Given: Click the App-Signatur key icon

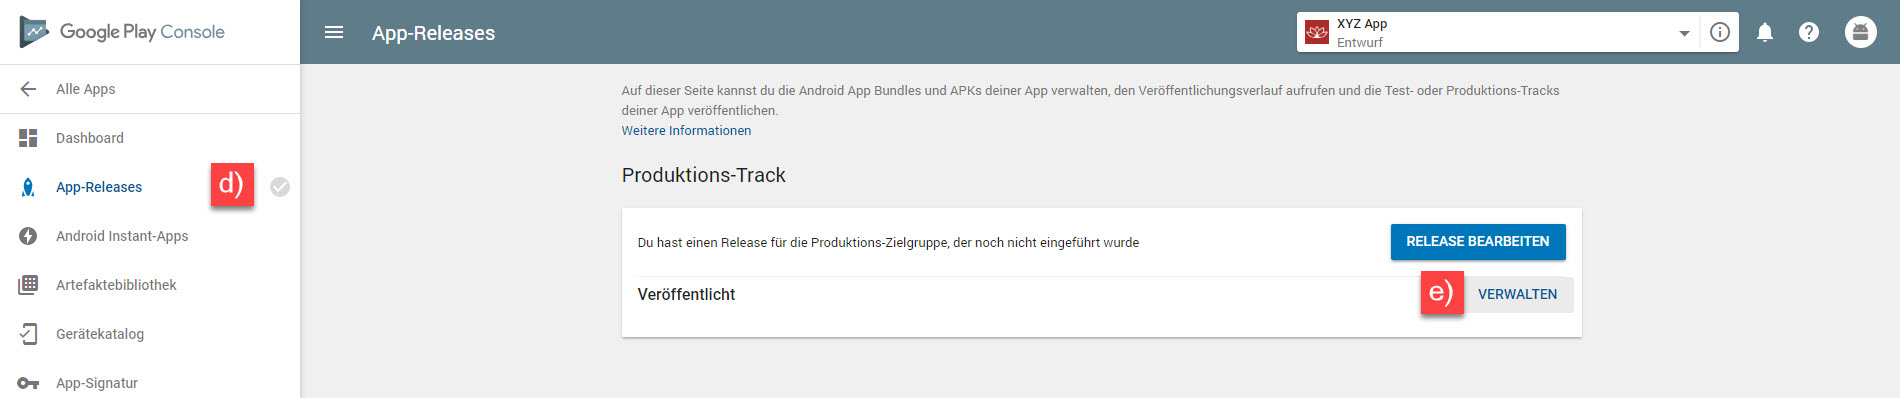Looking at the screenshot, I should (x=28, y=383).
